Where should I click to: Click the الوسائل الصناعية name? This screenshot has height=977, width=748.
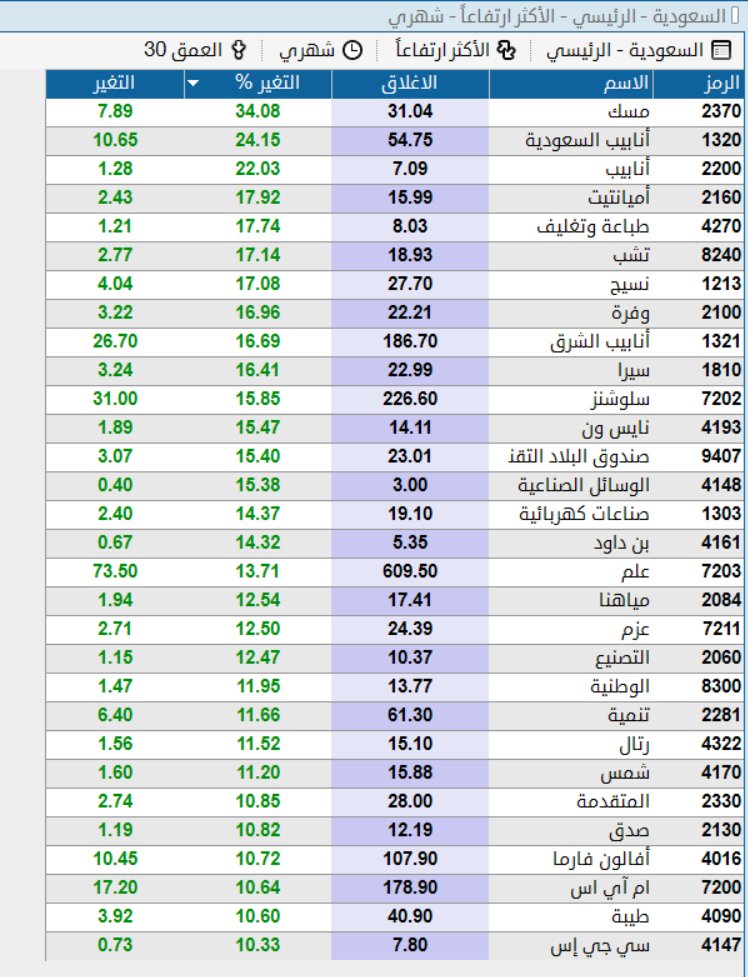[583, 485]
